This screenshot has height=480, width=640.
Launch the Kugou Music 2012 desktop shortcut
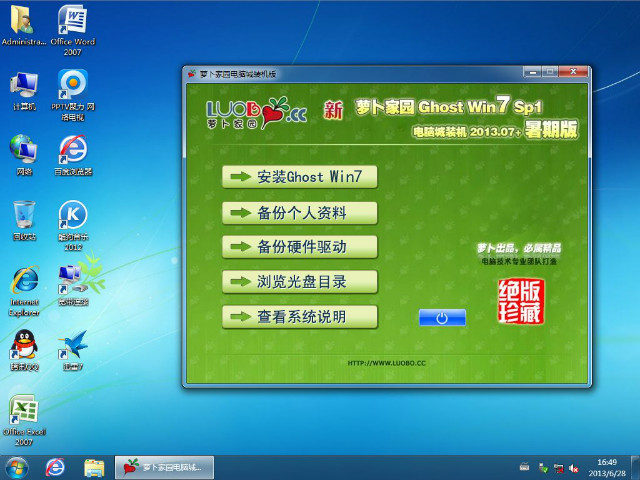pos(73,225)
